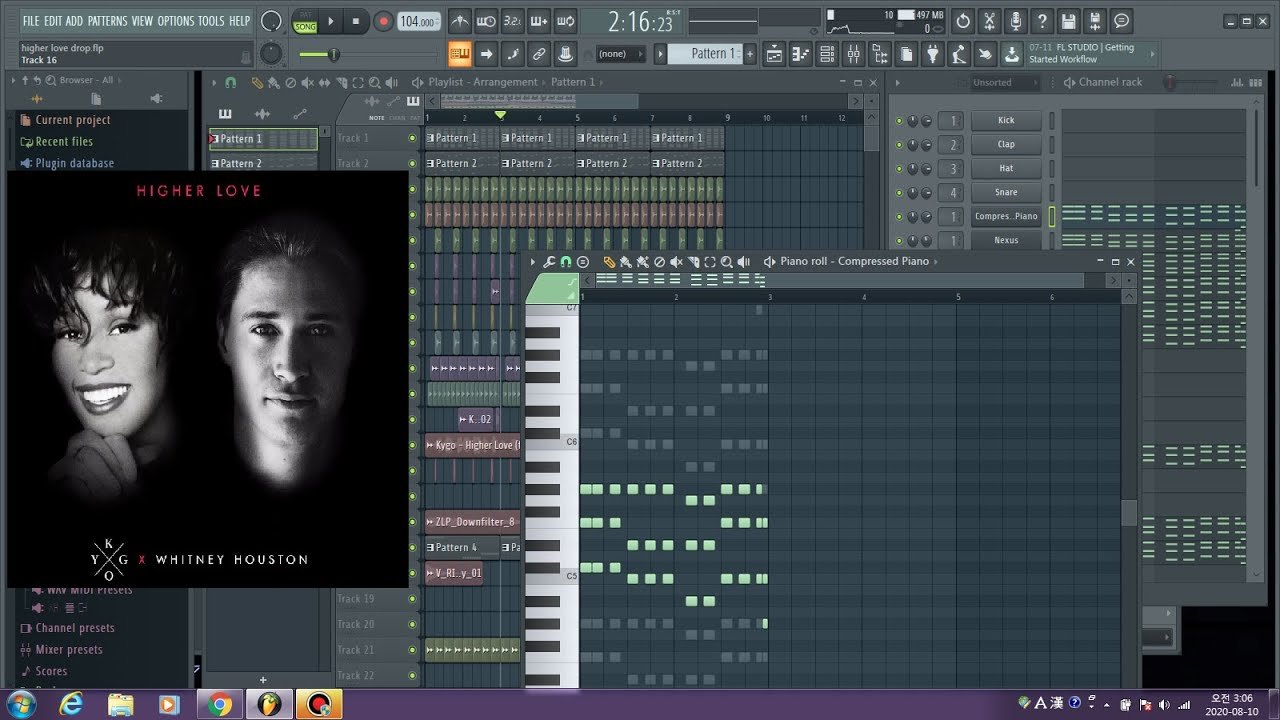The image size is (1280, 720).
Task: Select the Playlist zoom tool
Action: [374, 83]
